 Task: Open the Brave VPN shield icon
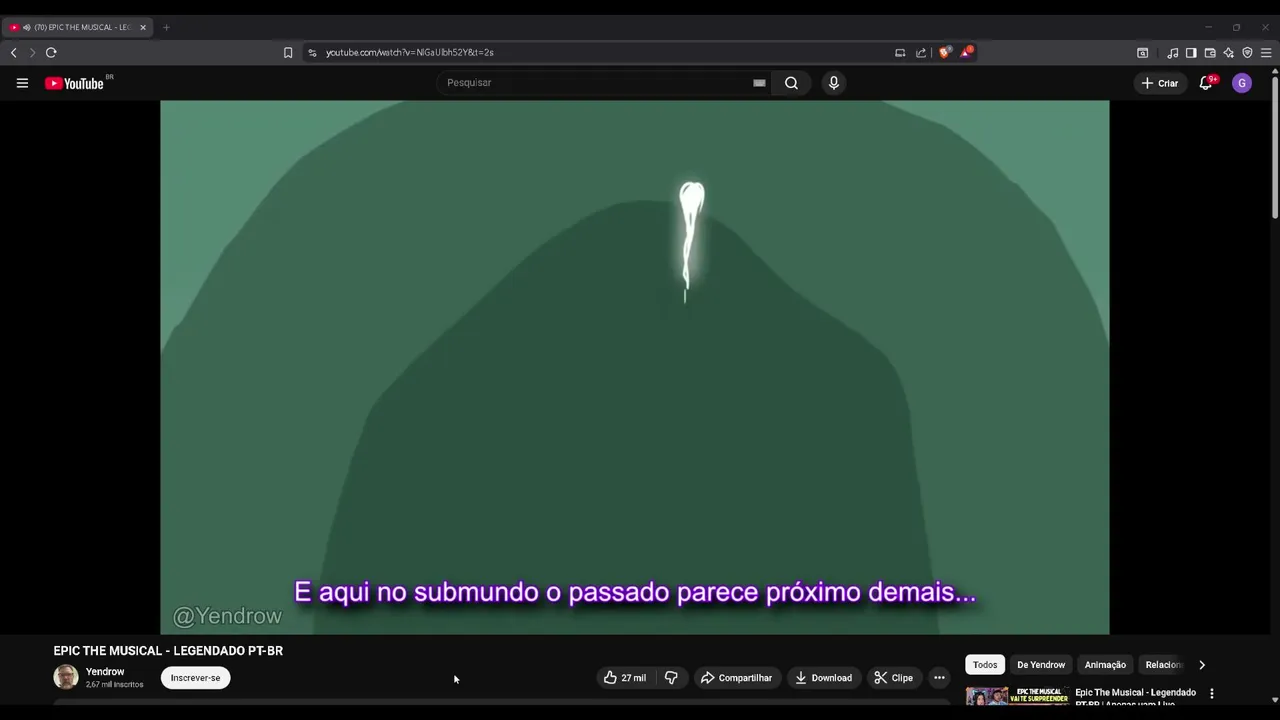click(1247, 52)
